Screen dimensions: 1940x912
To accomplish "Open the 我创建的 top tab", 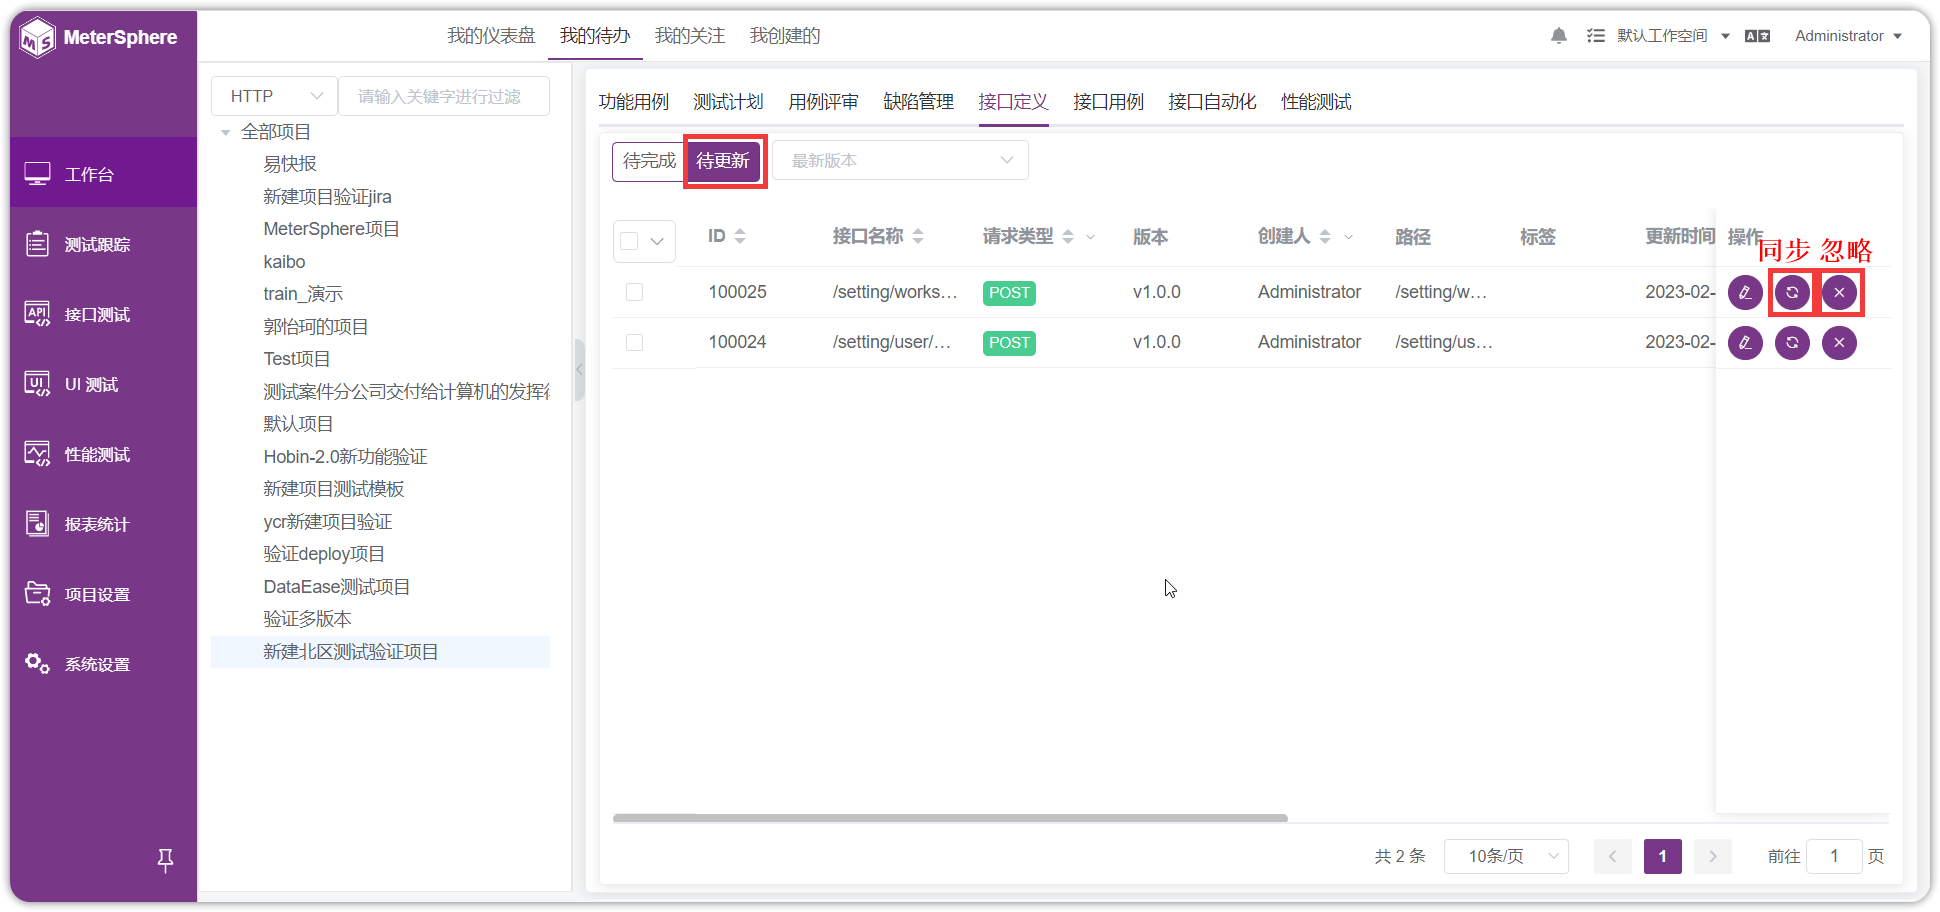I will 785,36.
